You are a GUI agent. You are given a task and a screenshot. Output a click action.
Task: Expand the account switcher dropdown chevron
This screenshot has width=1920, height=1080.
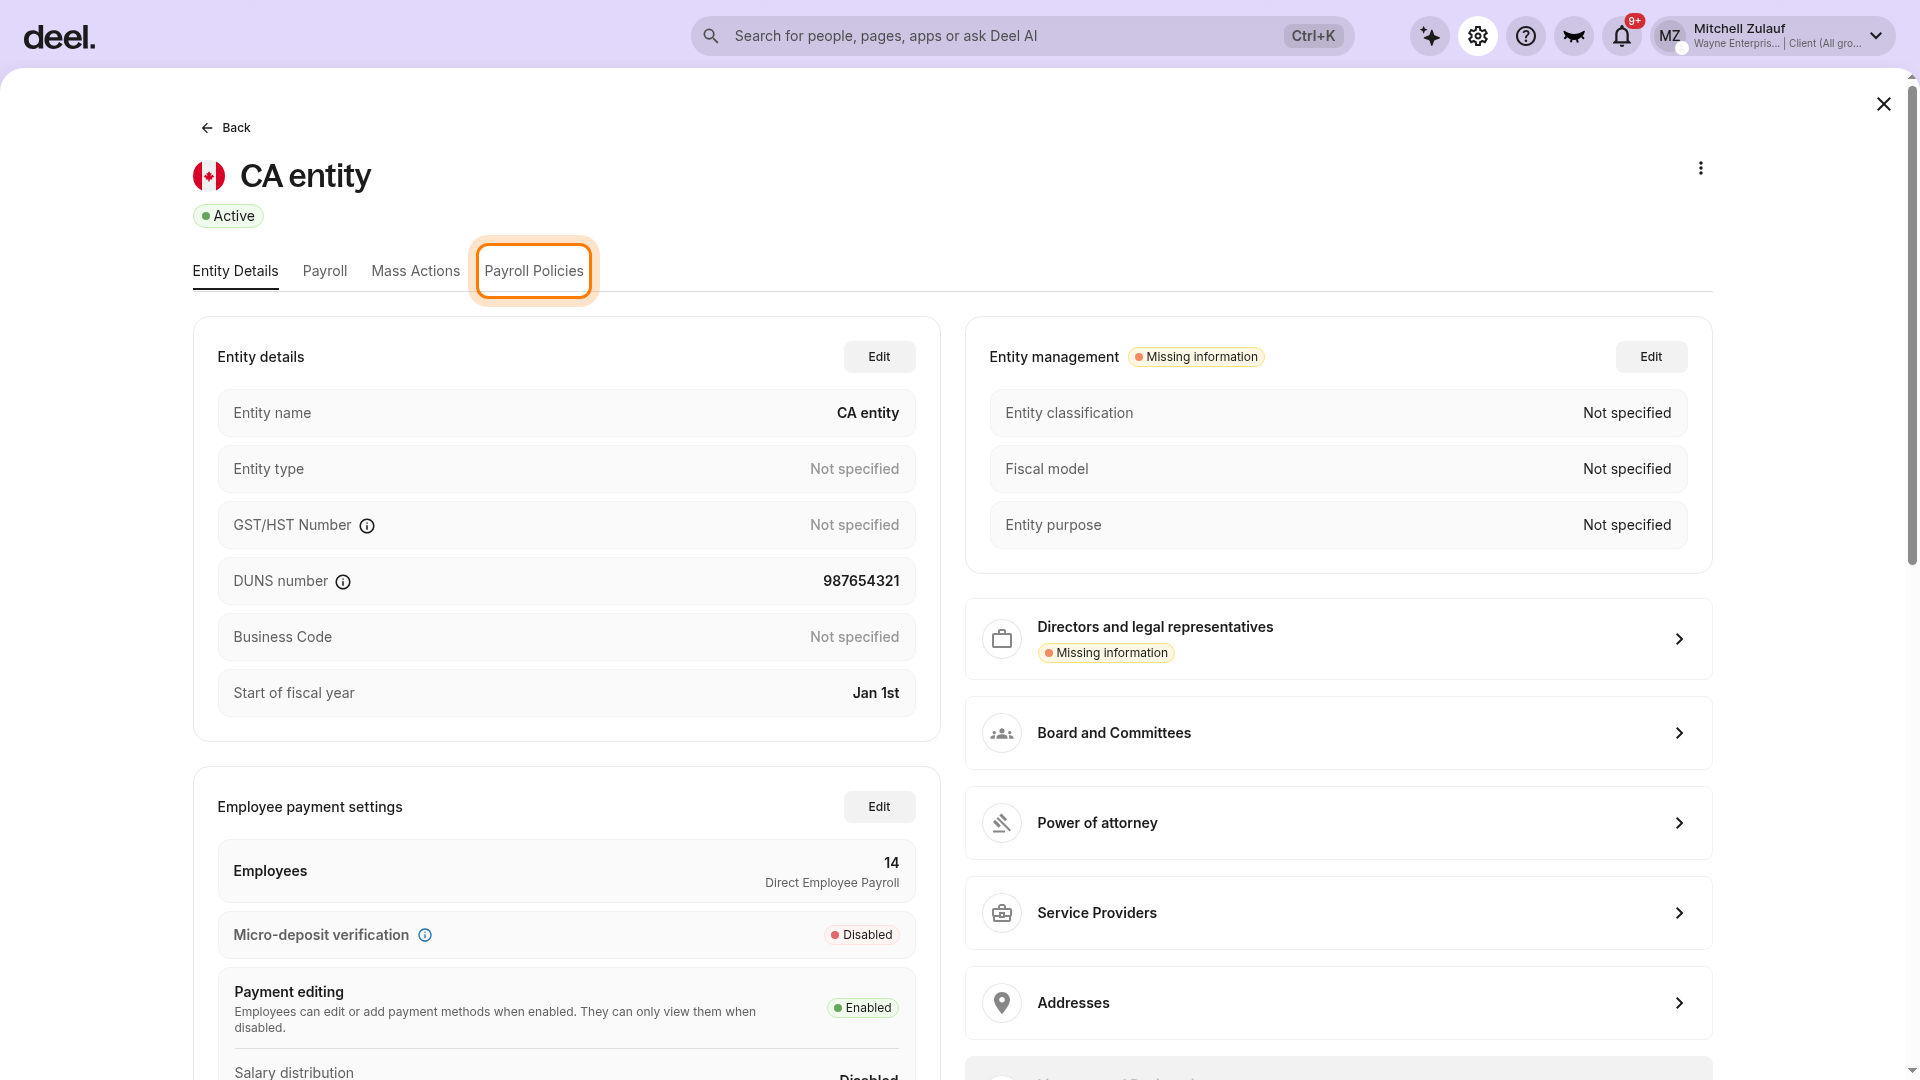pyautogui.click(x=1876, y=36)
